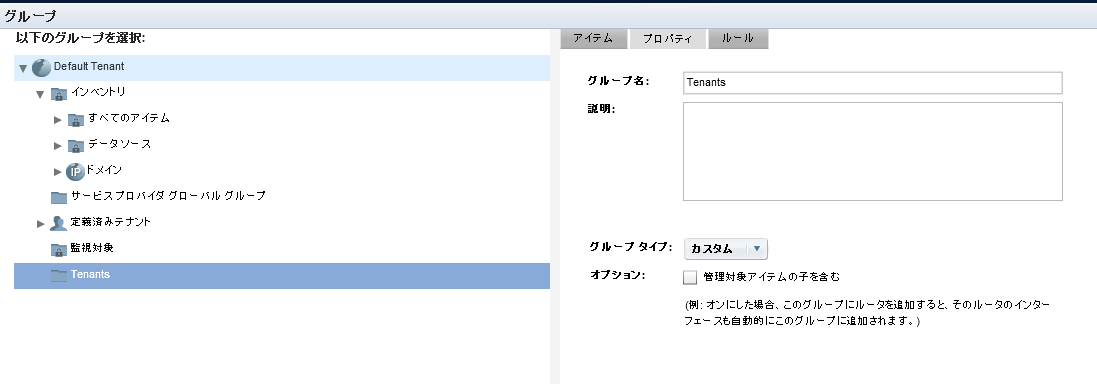Toggle 管理対象アイテムの子を含む checkbox

tap(690, 277)
